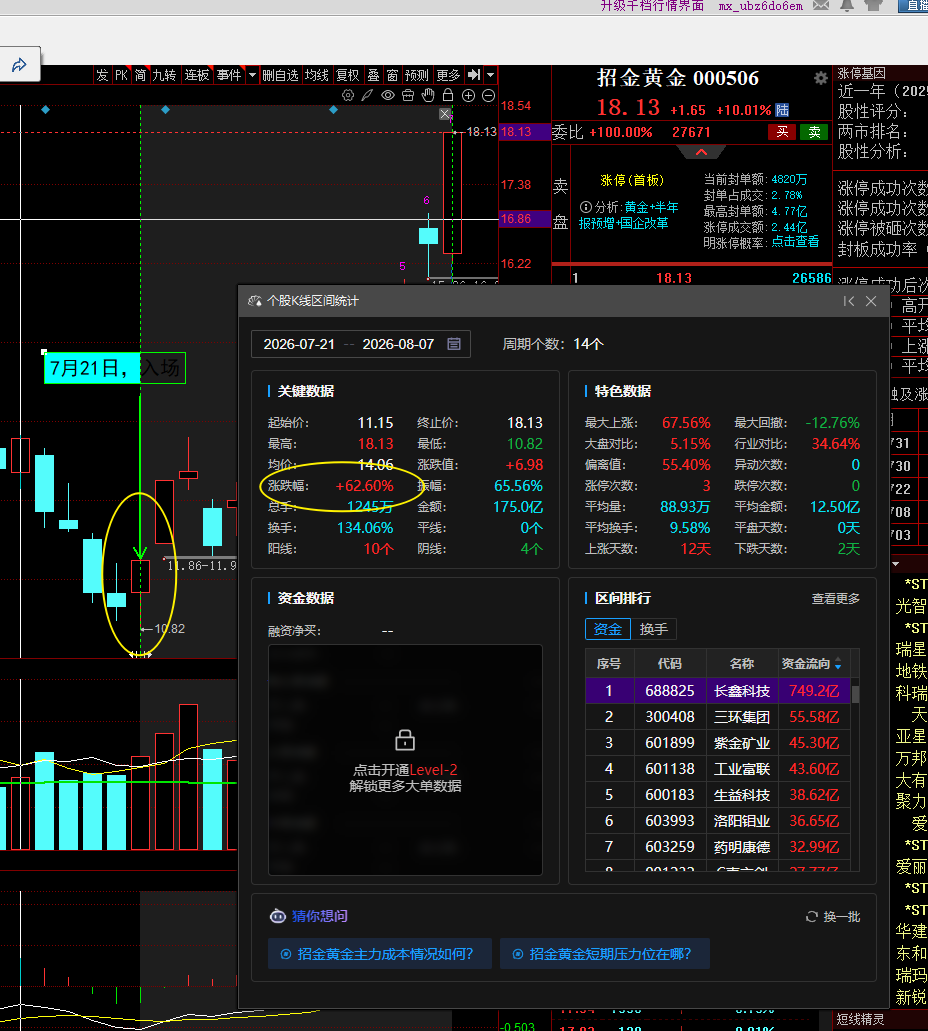
Task: Toggle the eye visibility icon on chart
Action: pos(388,95)
